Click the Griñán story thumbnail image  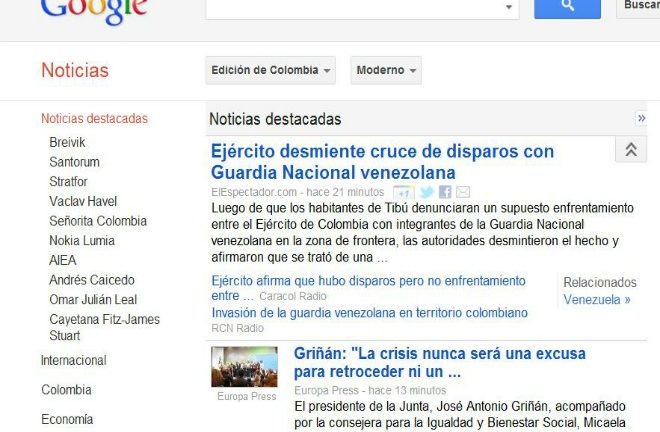click(244, 367)
